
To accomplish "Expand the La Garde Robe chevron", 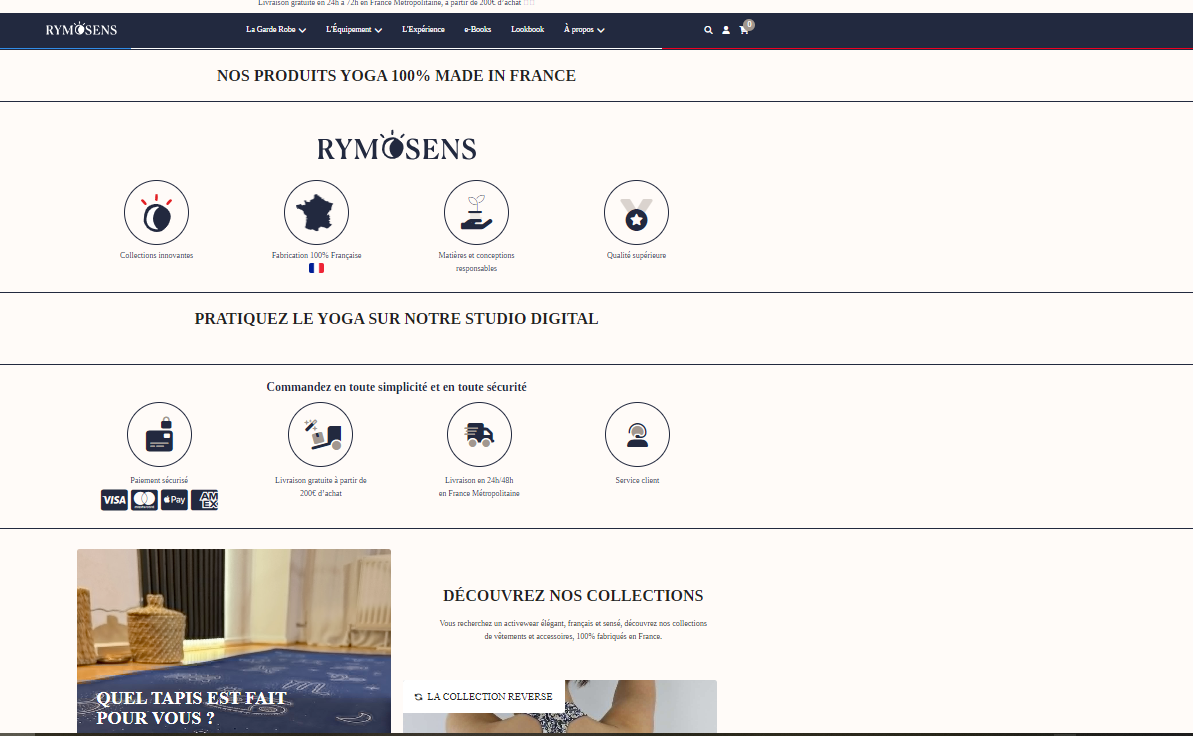I will pos(302,30).
